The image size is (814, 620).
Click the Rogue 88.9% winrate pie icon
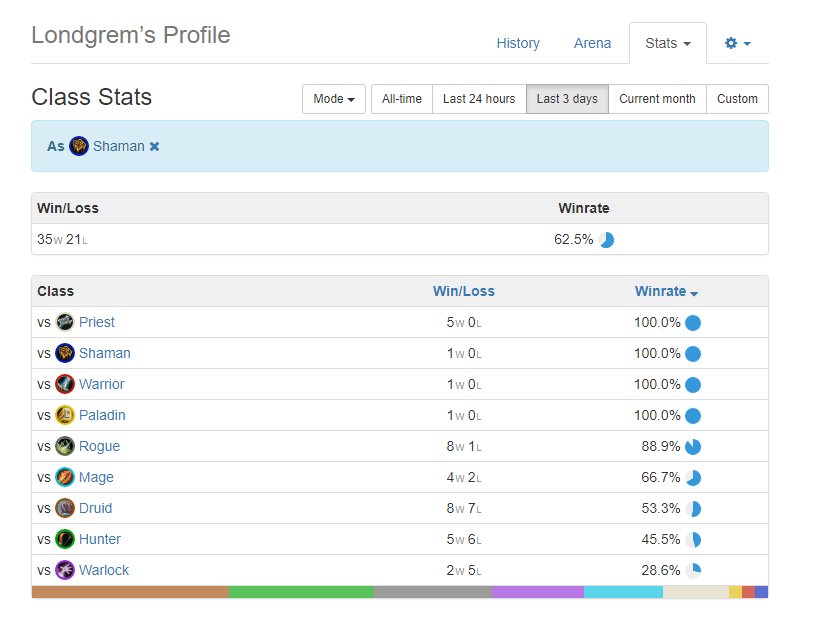coord(693,447)
